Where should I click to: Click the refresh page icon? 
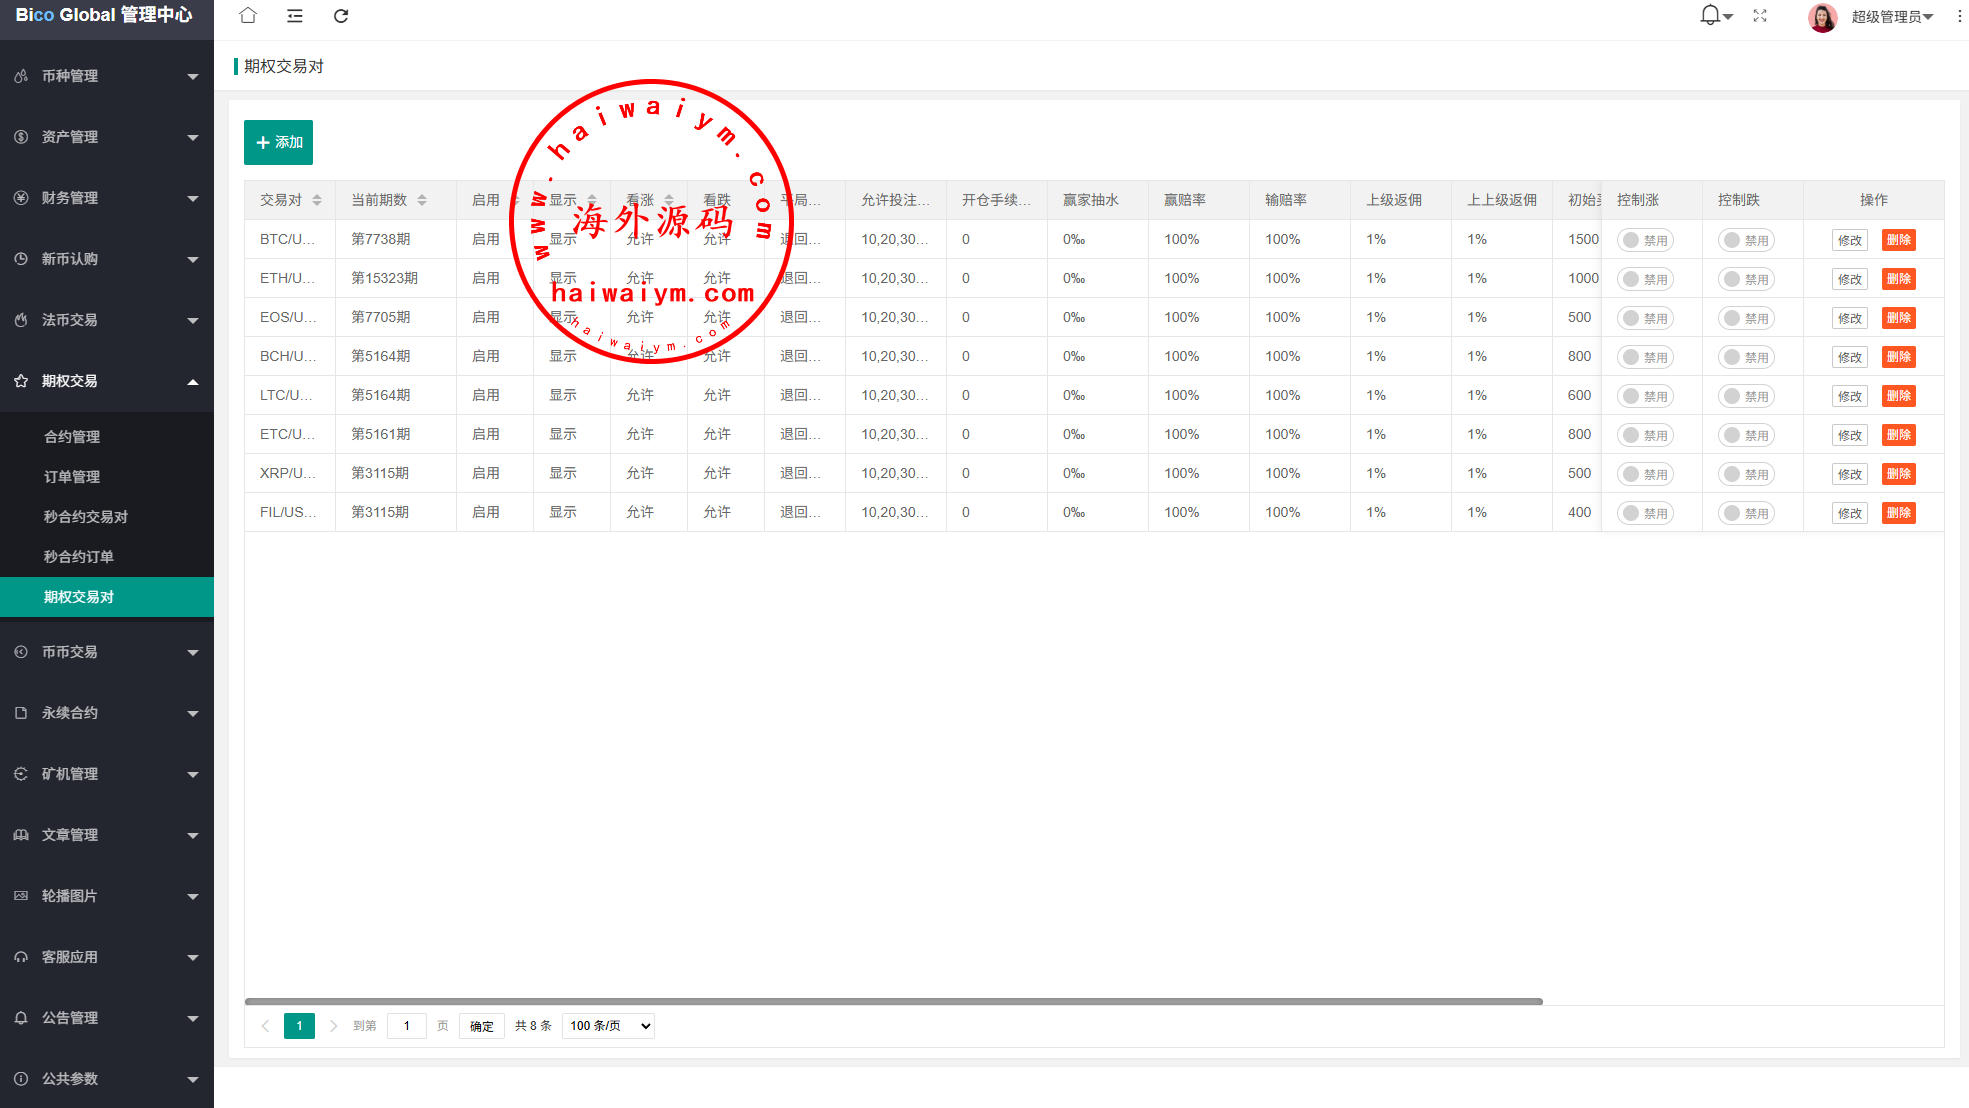pyautogui.click(x=341, y=16)
